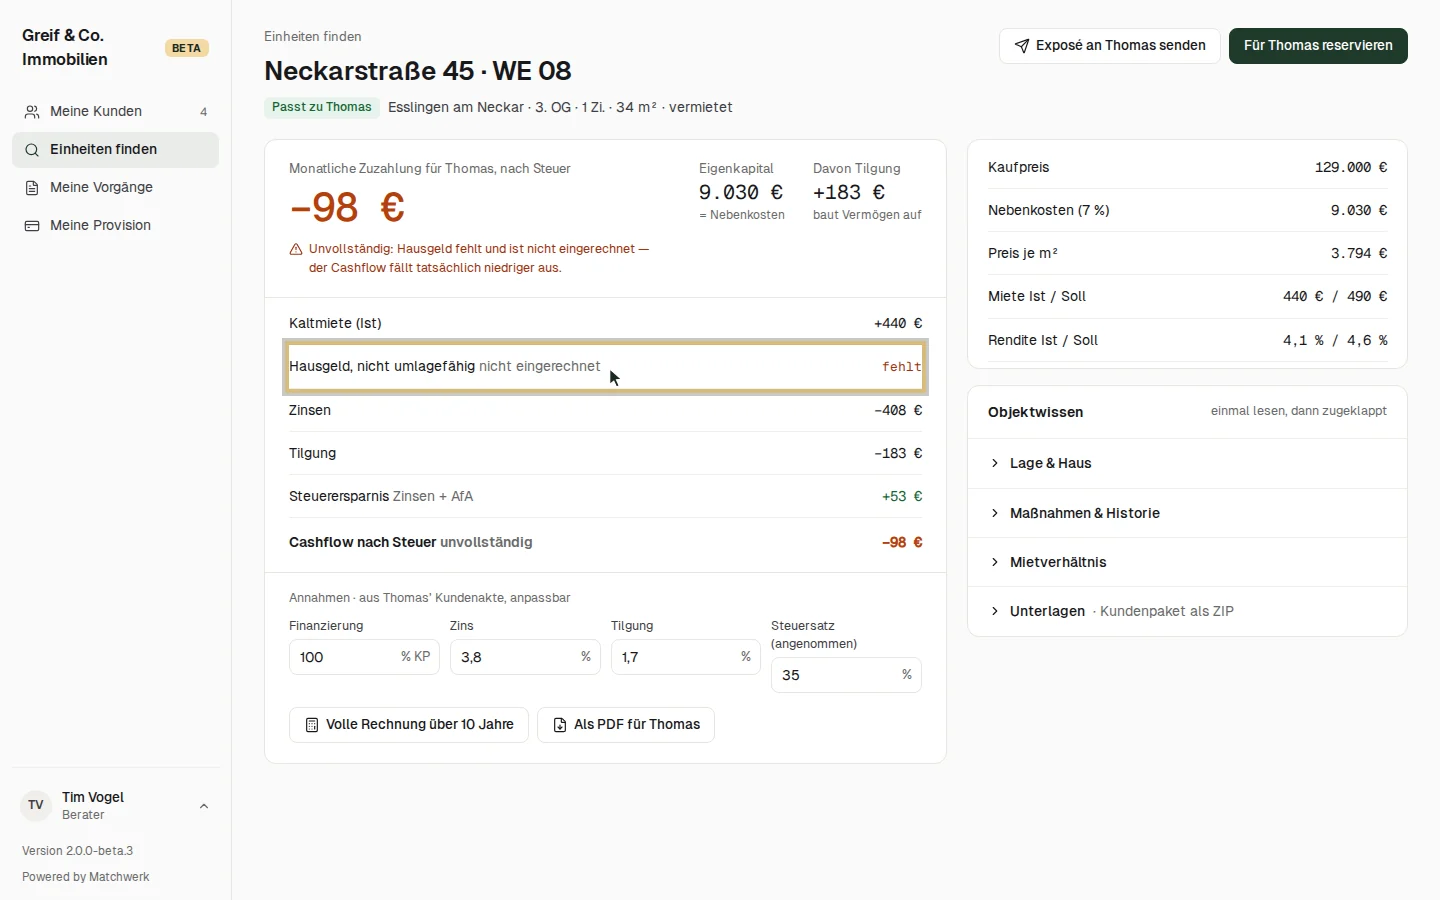The image size is (1440, 900).
Task: Click the Zinsen row label
Action: click(310, 410)
